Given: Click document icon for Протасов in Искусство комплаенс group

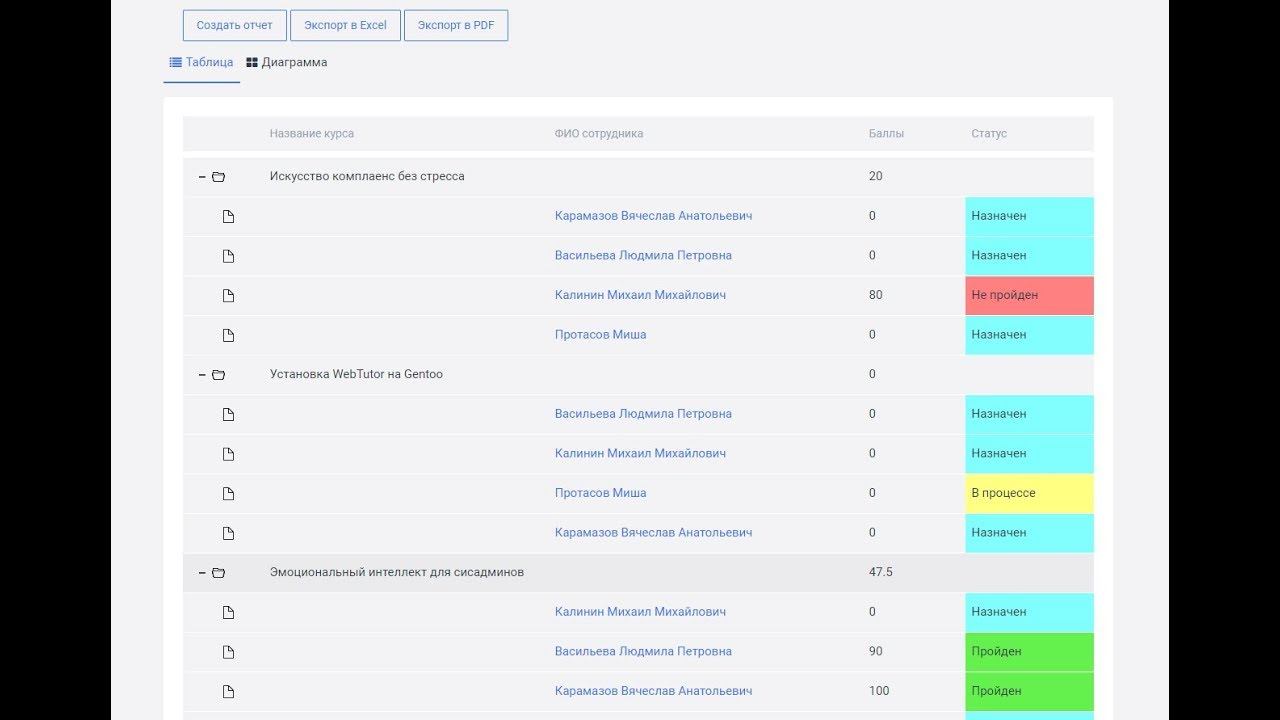Looking at the screenshot, I should [x=228, y=335].
